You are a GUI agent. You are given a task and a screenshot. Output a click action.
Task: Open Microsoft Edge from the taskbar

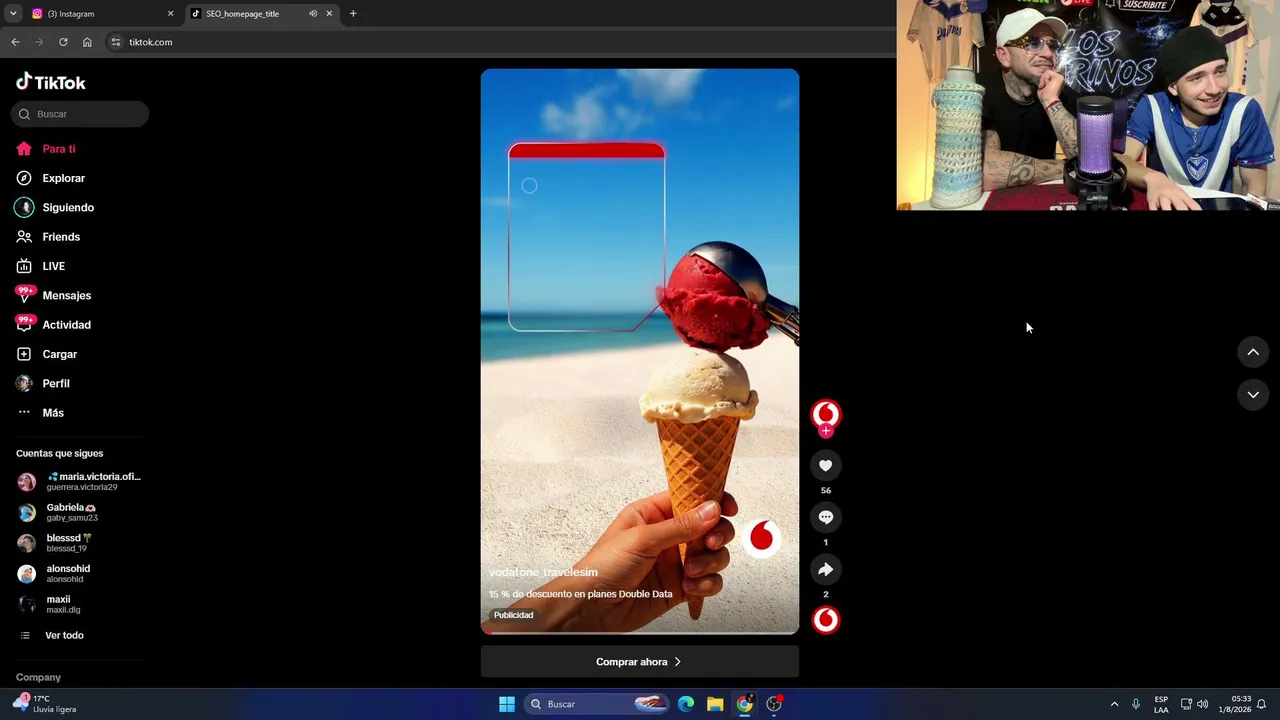[x=686, y=704]
